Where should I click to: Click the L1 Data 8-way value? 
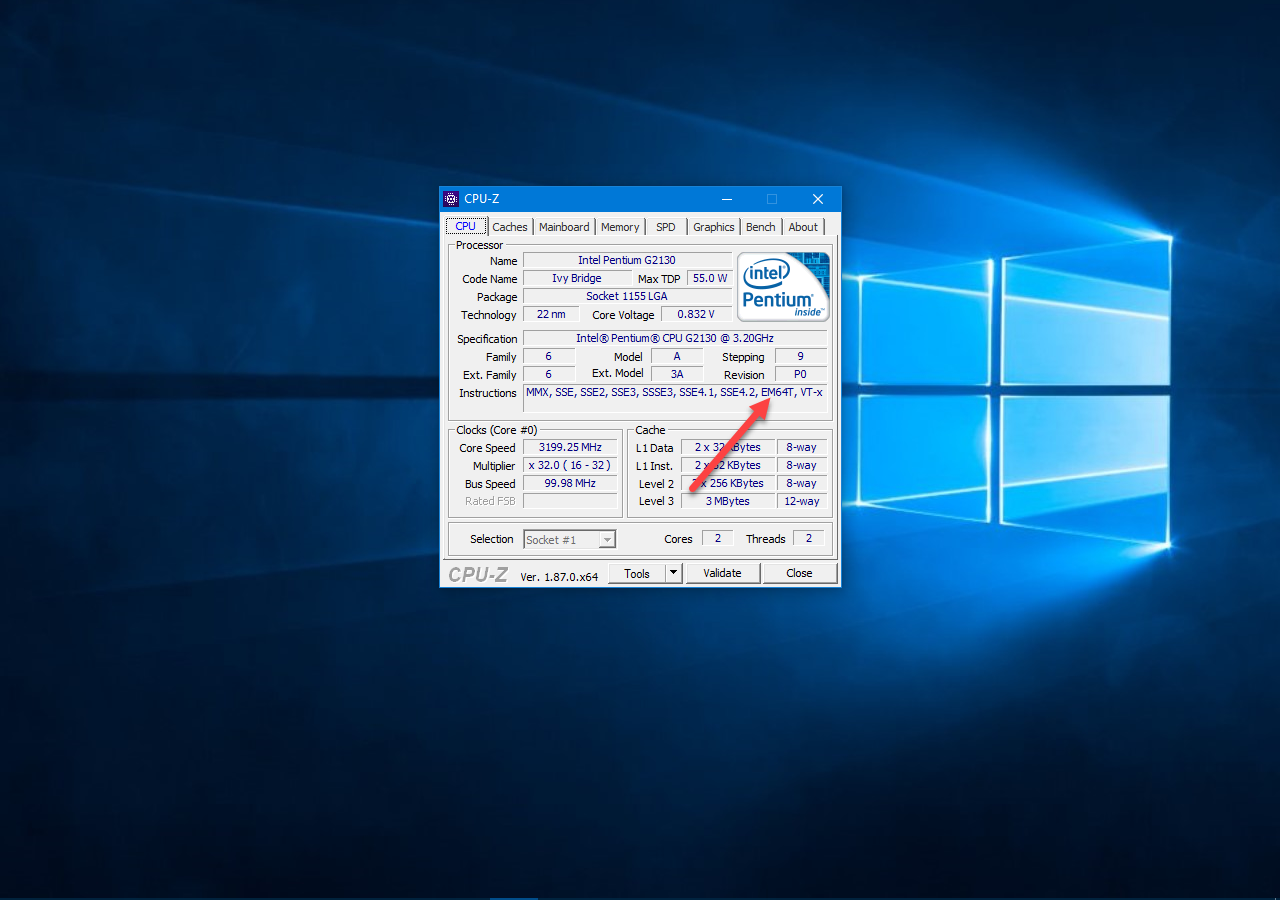click(x=802, y=447)
